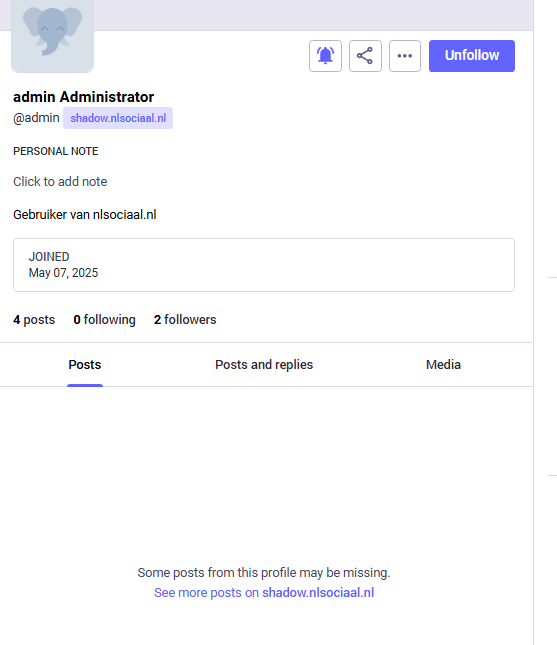Open the elephant avatar image
The width and height of the screenshot is (557, 645).
click(53, 35)
